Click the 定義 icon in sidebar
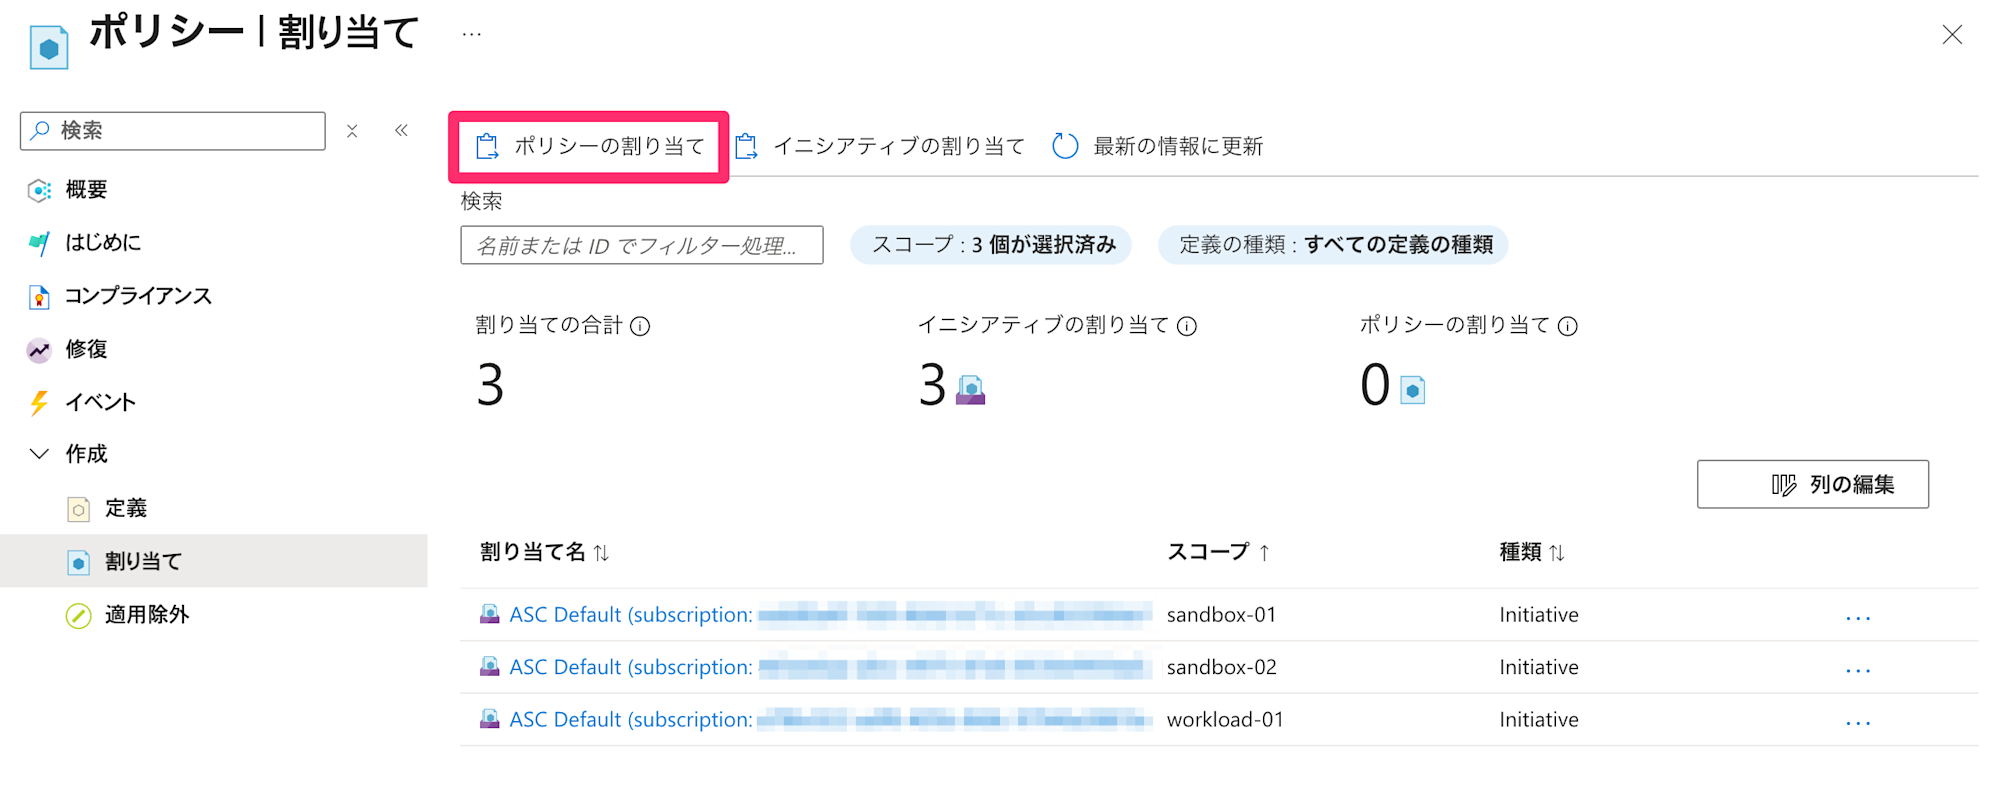The image size is (2000, 798). pyautogui.click(x=78, y=509)
